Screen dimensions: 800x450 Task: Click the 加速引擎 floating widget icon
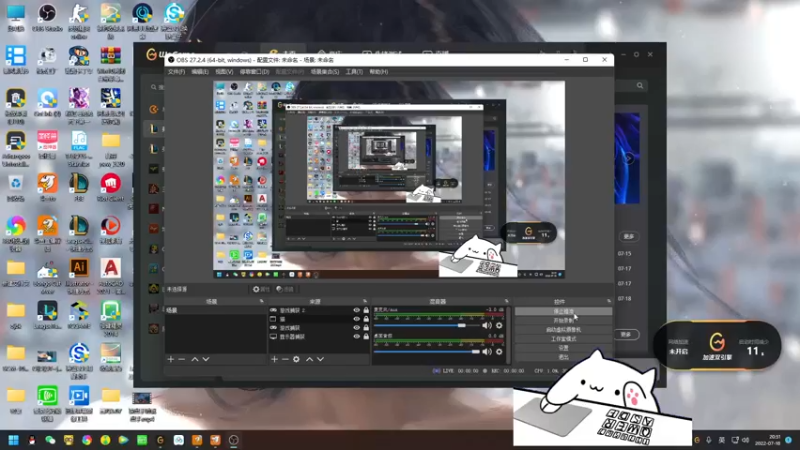coord(717,342)
